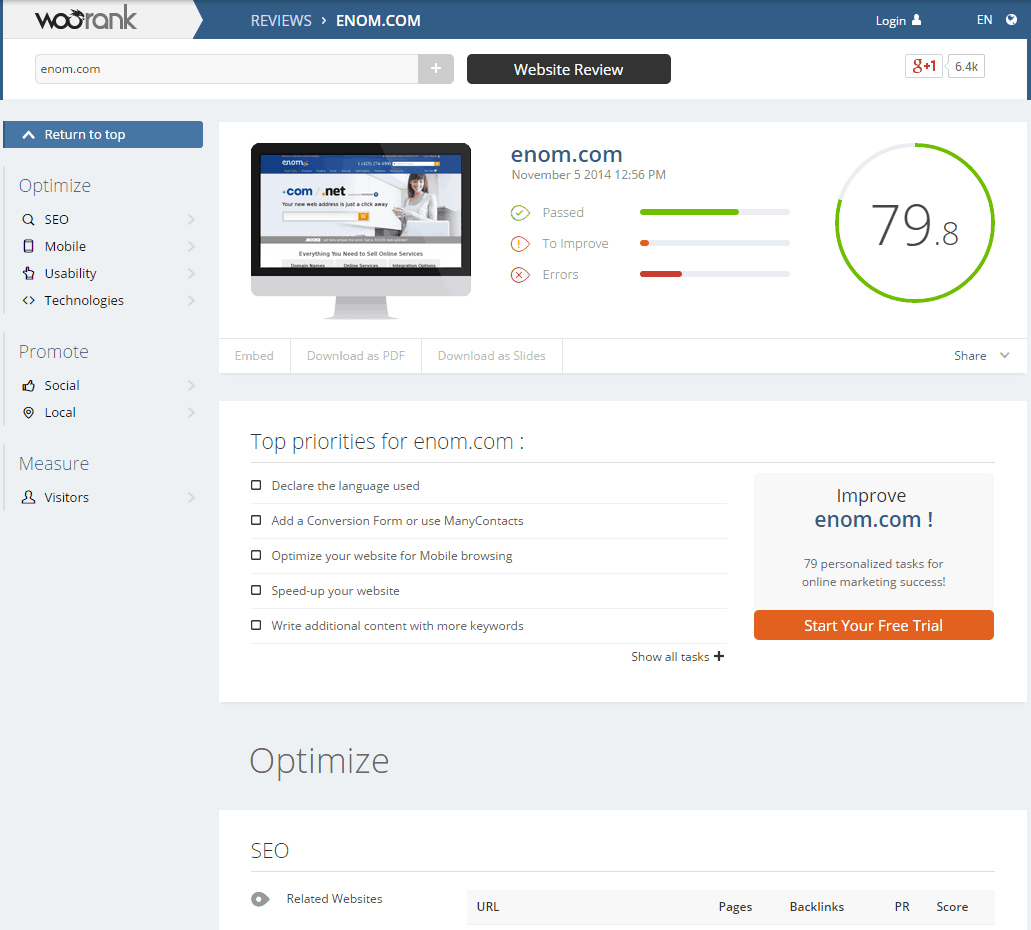1031x930 pixels.
Task: Check the Add a Conversion Form task
Action: [x=256, y=520]
